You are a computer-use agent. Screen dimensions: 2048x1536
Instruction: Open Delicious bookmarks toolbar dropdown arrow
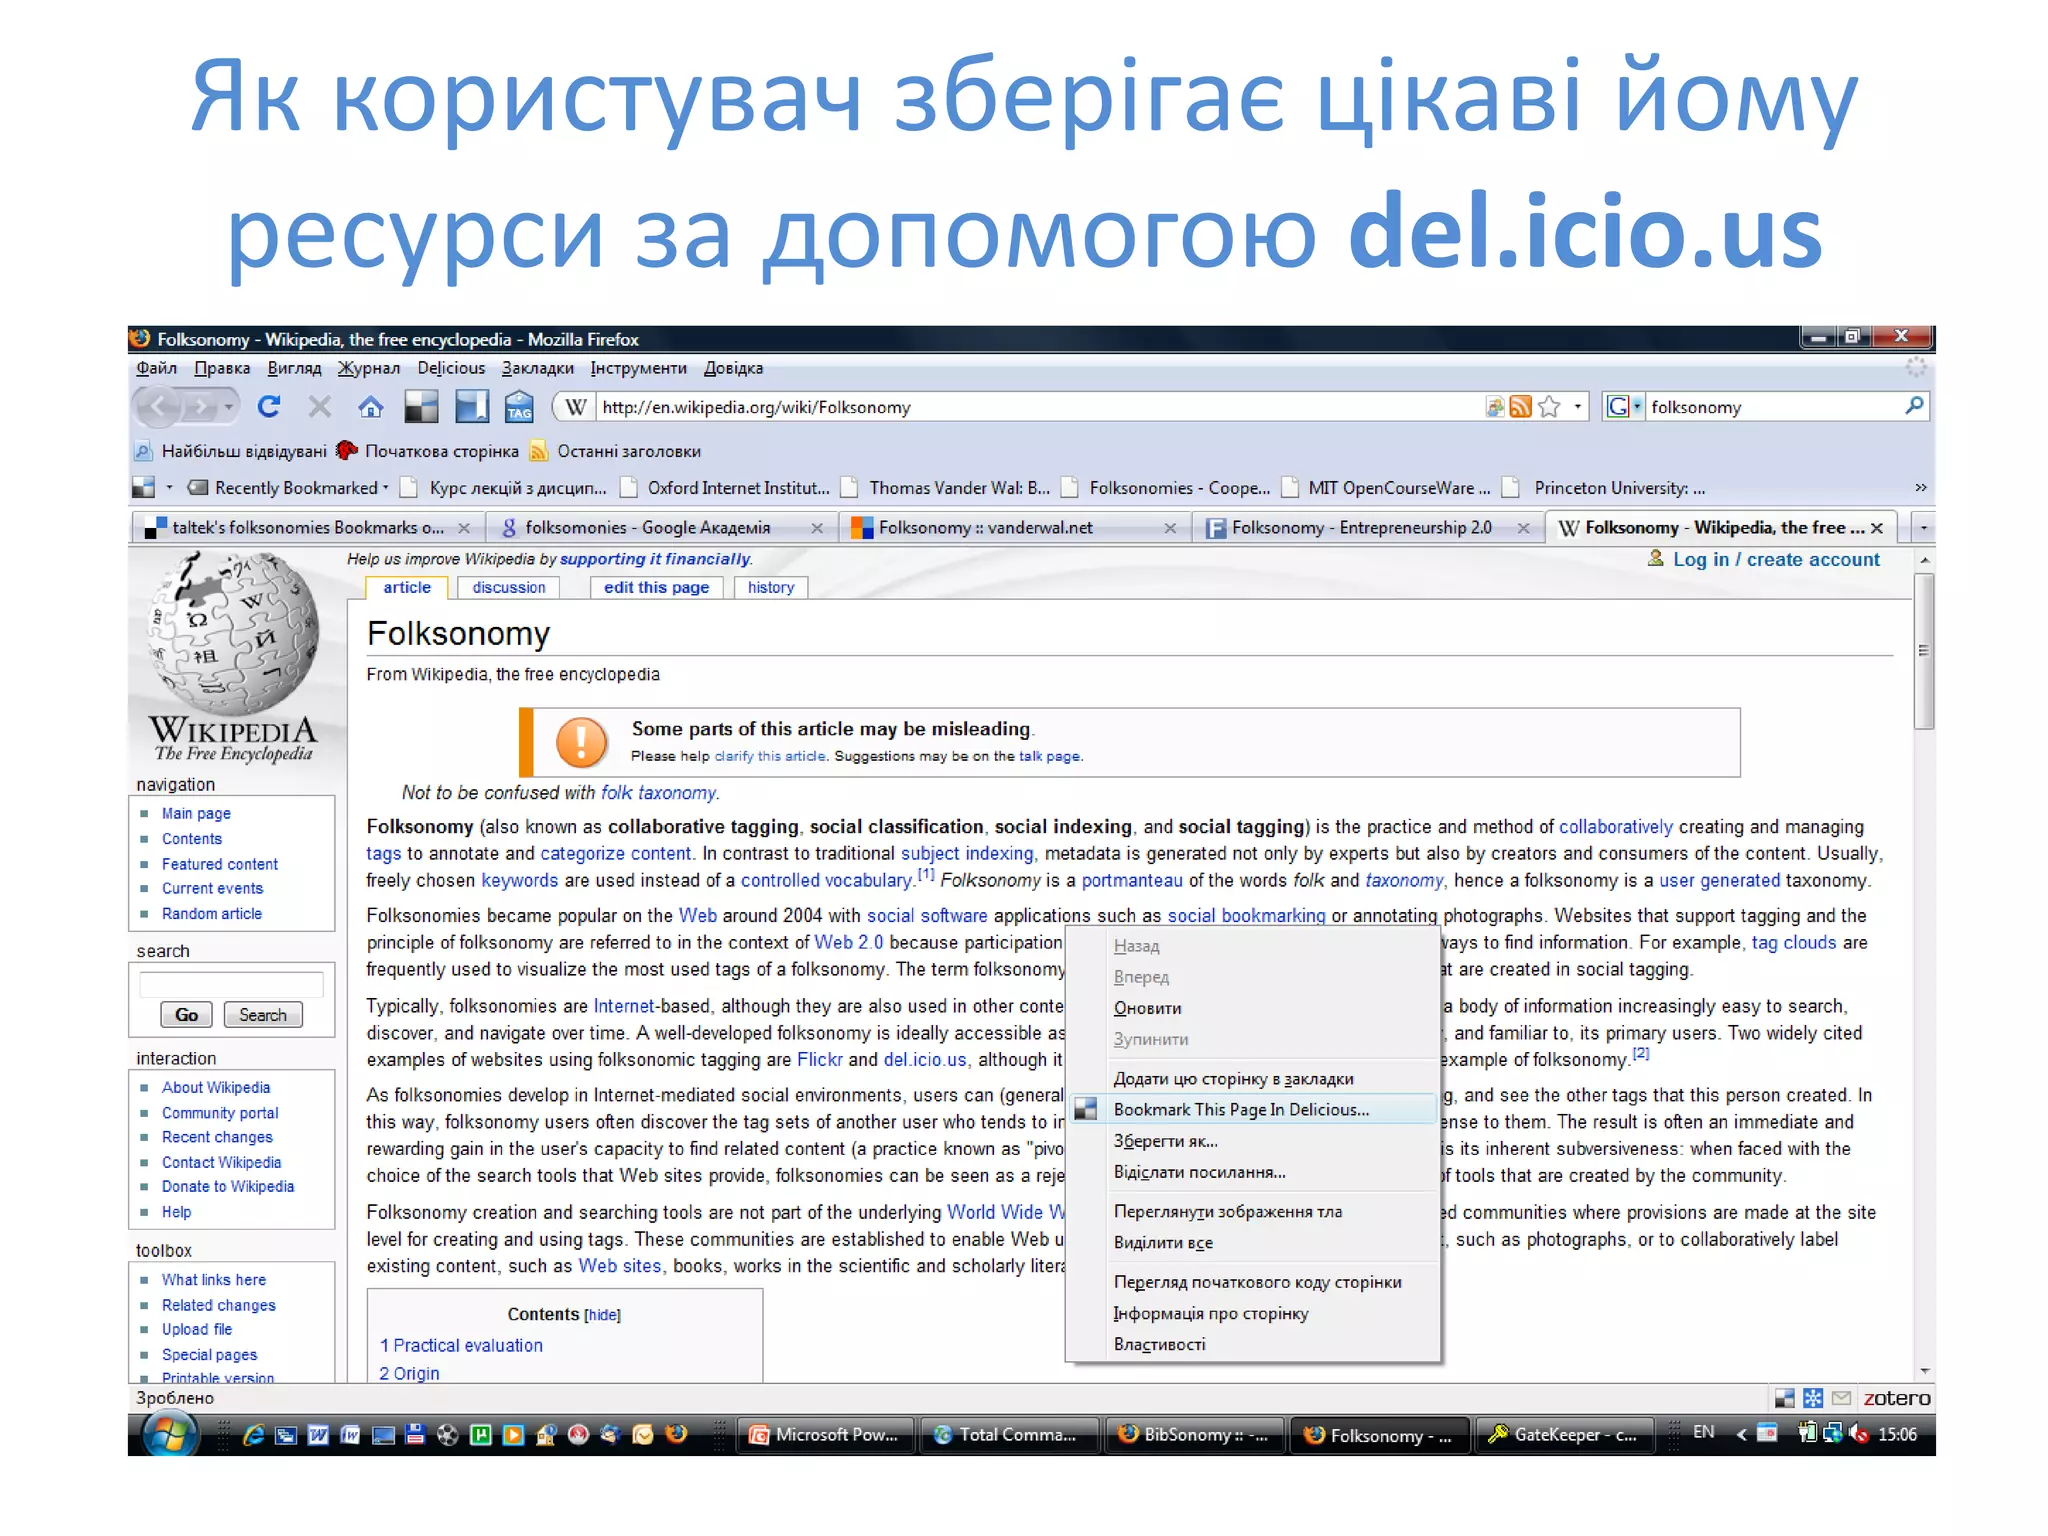pos(169,487)
